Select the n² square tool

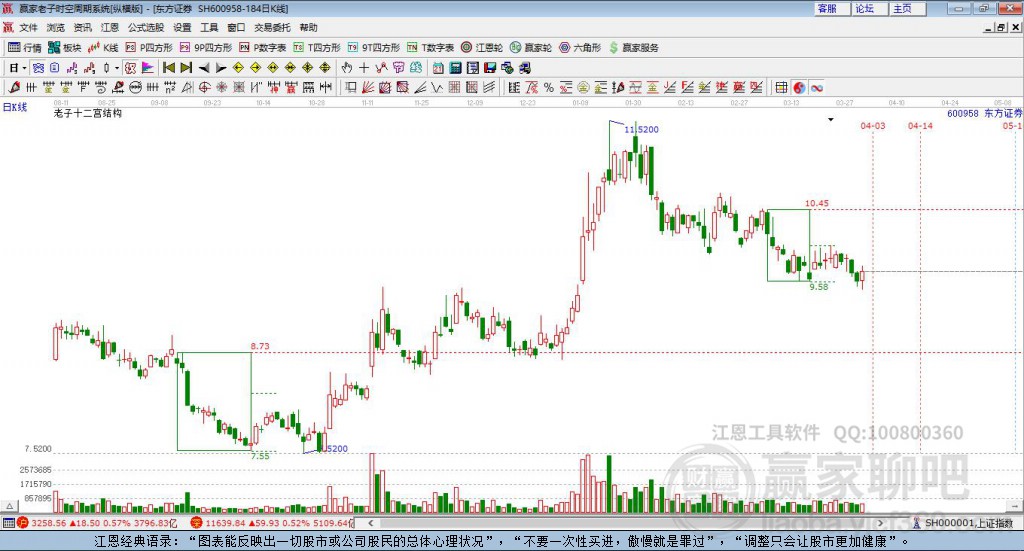(170, 87)
